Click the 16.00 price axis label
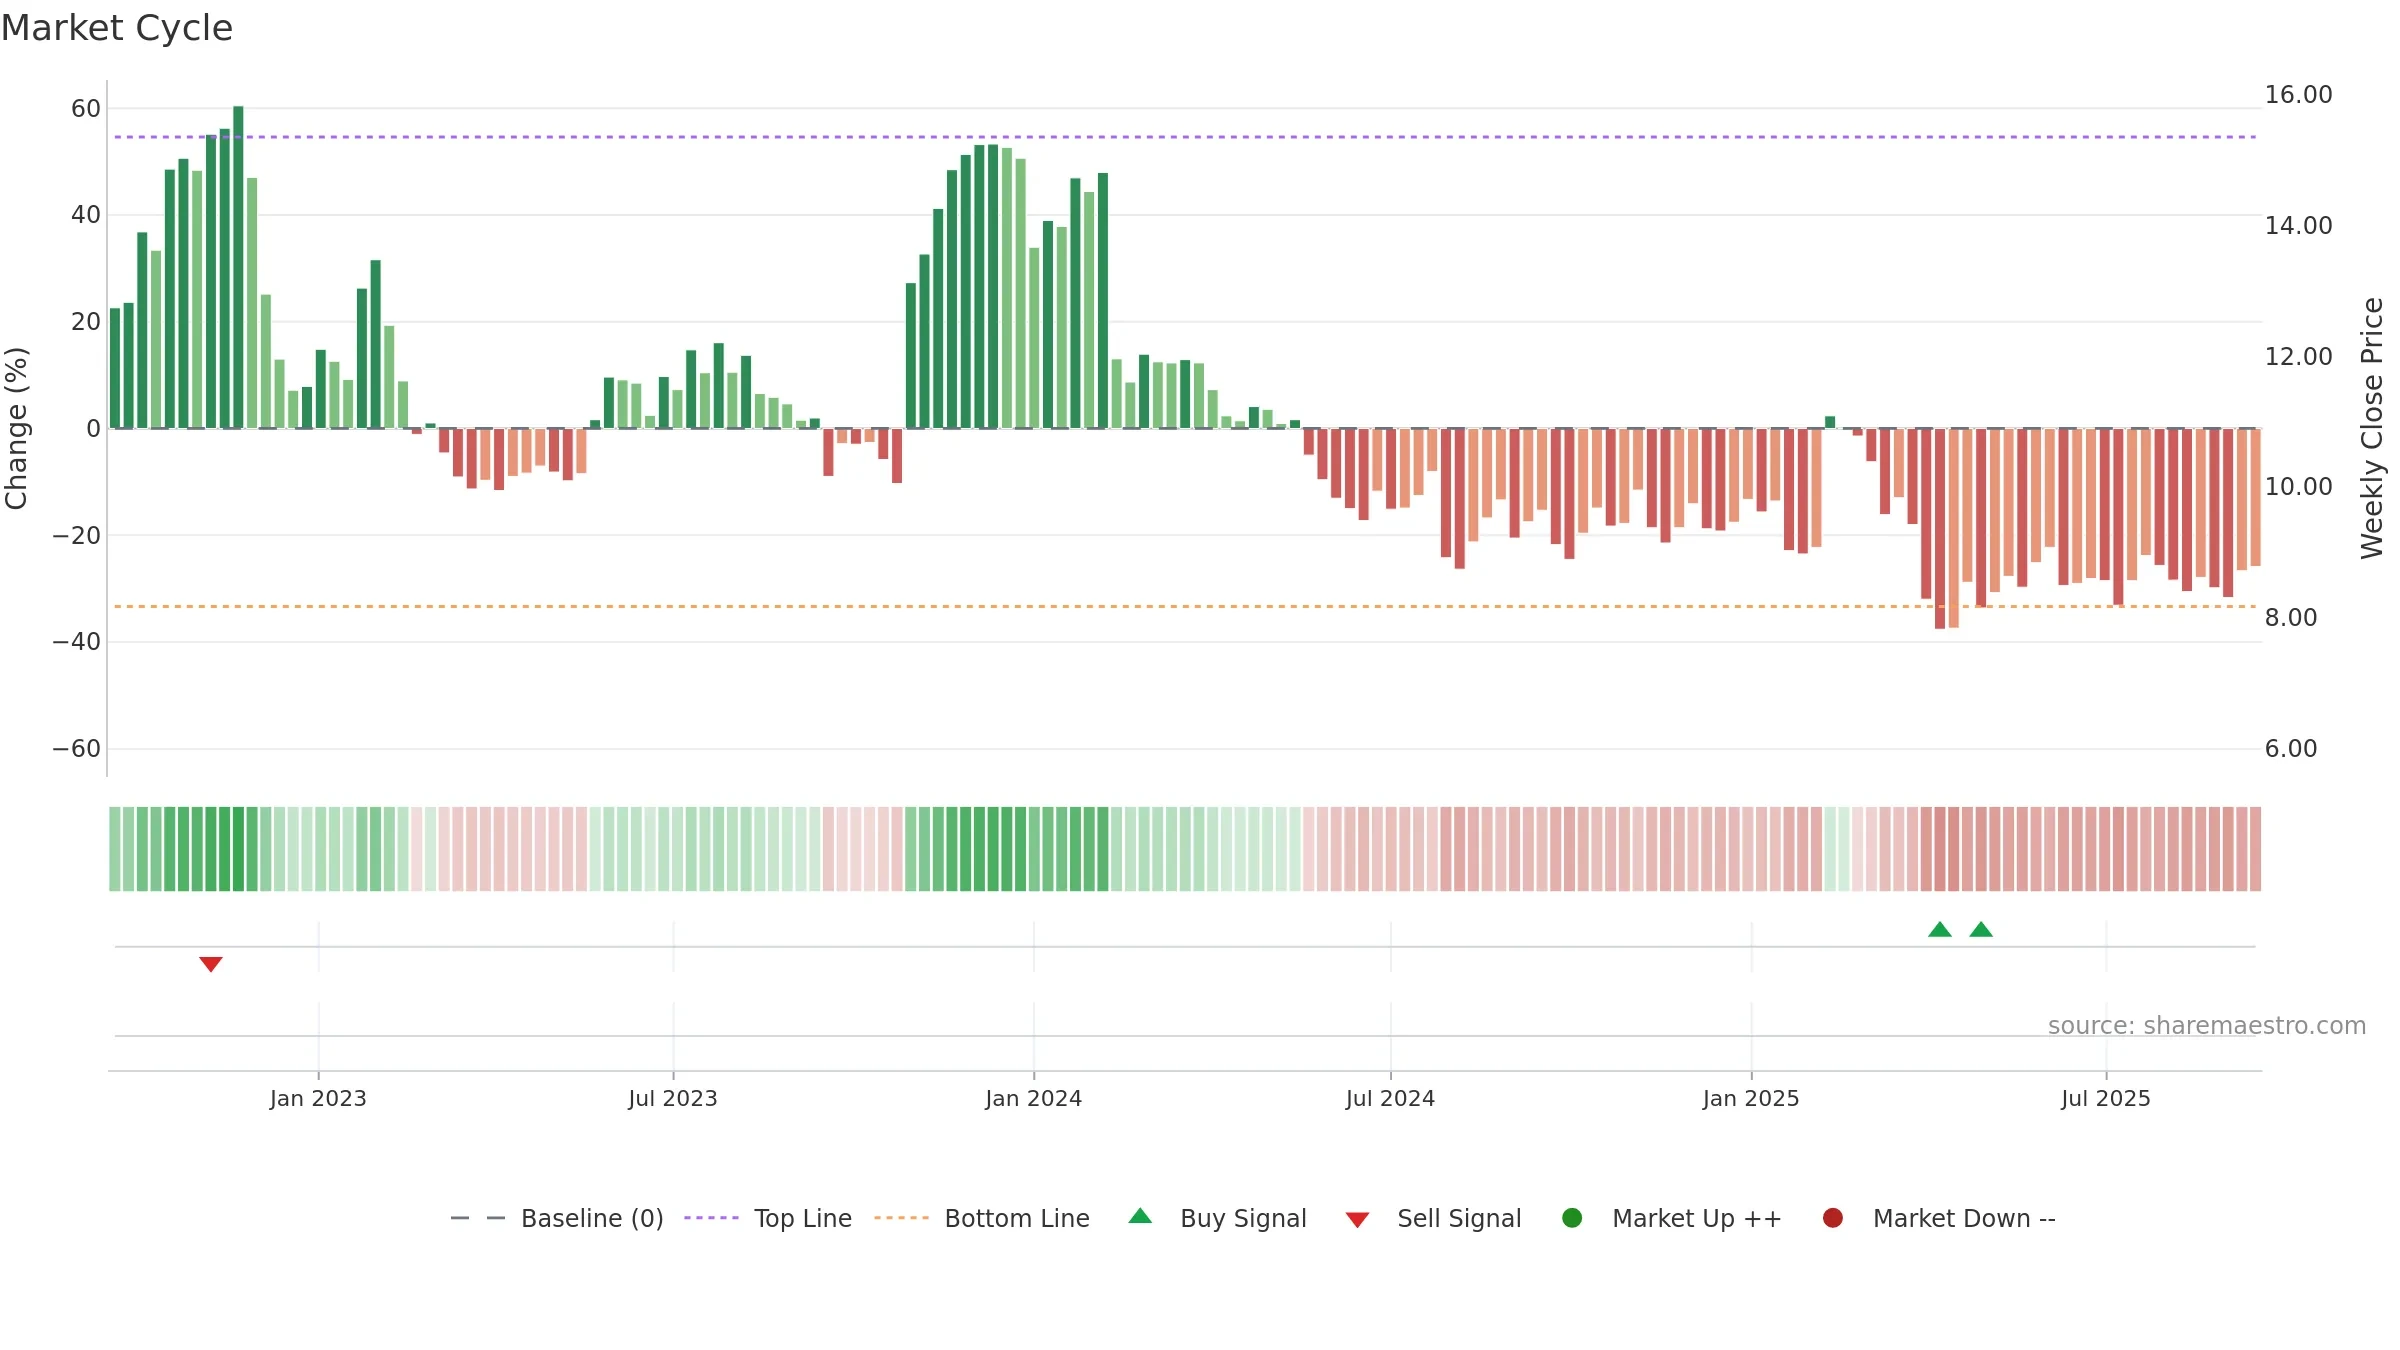The height and width of the screenshot is (1350, 2400). 2299,95
